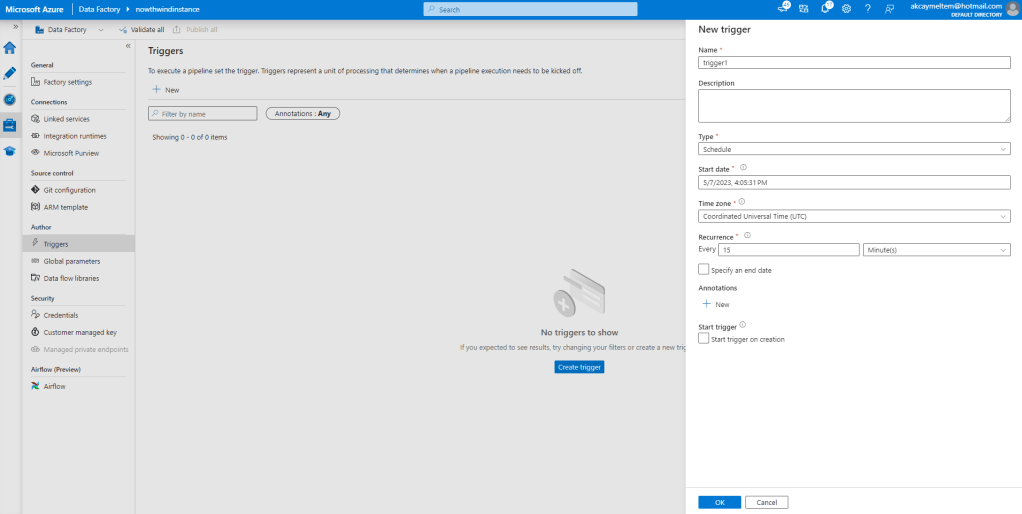Open the Monitor gauge icon

click(10, 99)
